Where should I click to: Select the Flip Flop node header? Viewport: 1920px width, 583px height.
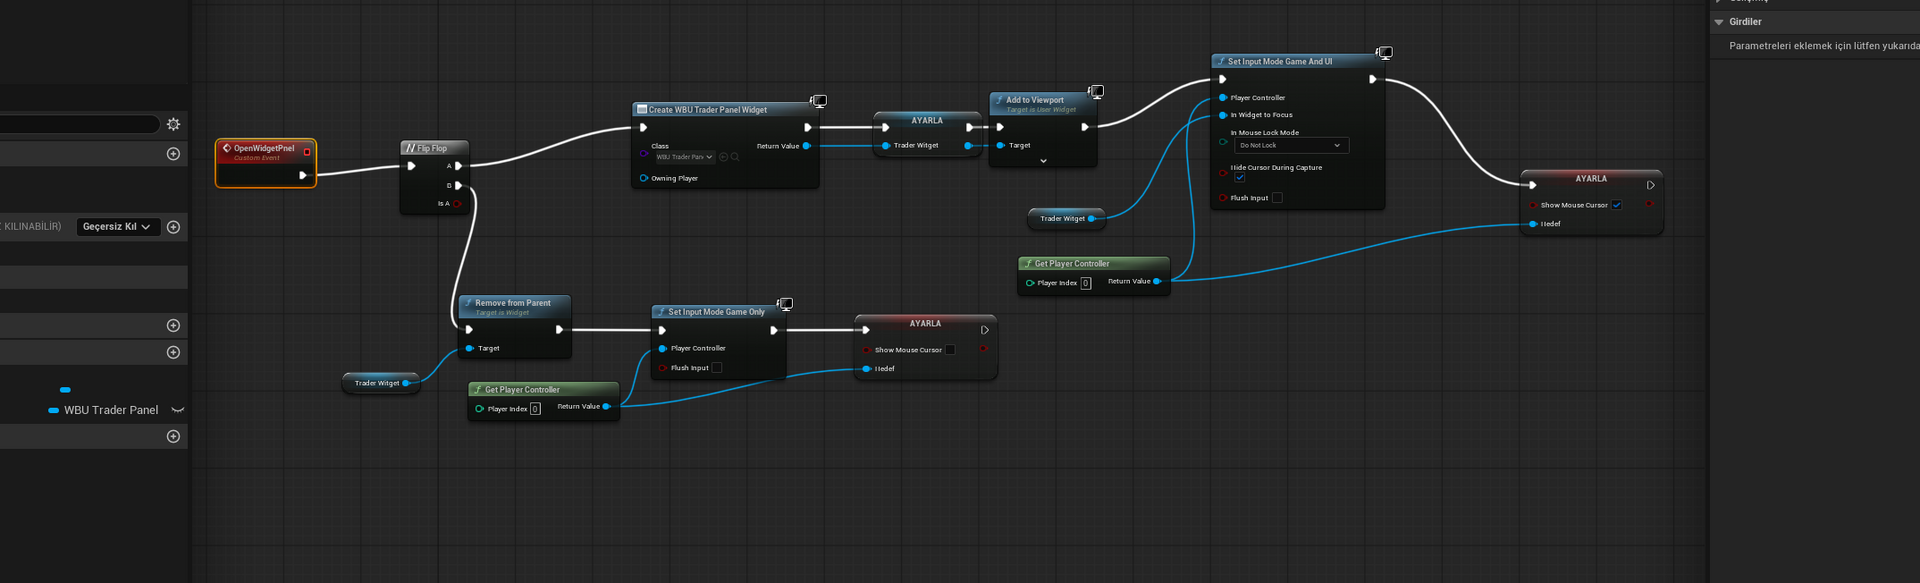point(435,148)
